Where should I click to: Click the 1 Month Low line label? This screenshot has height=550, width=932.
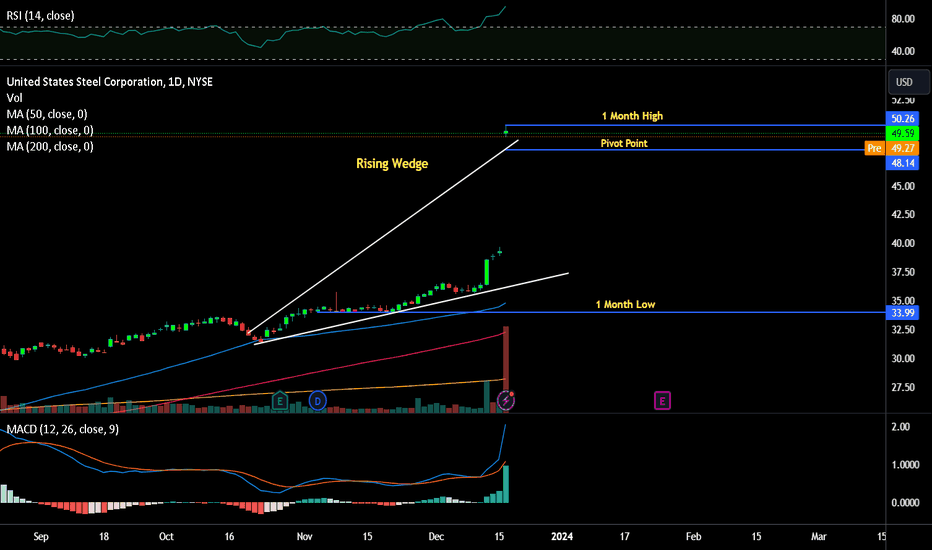(x=625, y=304)
